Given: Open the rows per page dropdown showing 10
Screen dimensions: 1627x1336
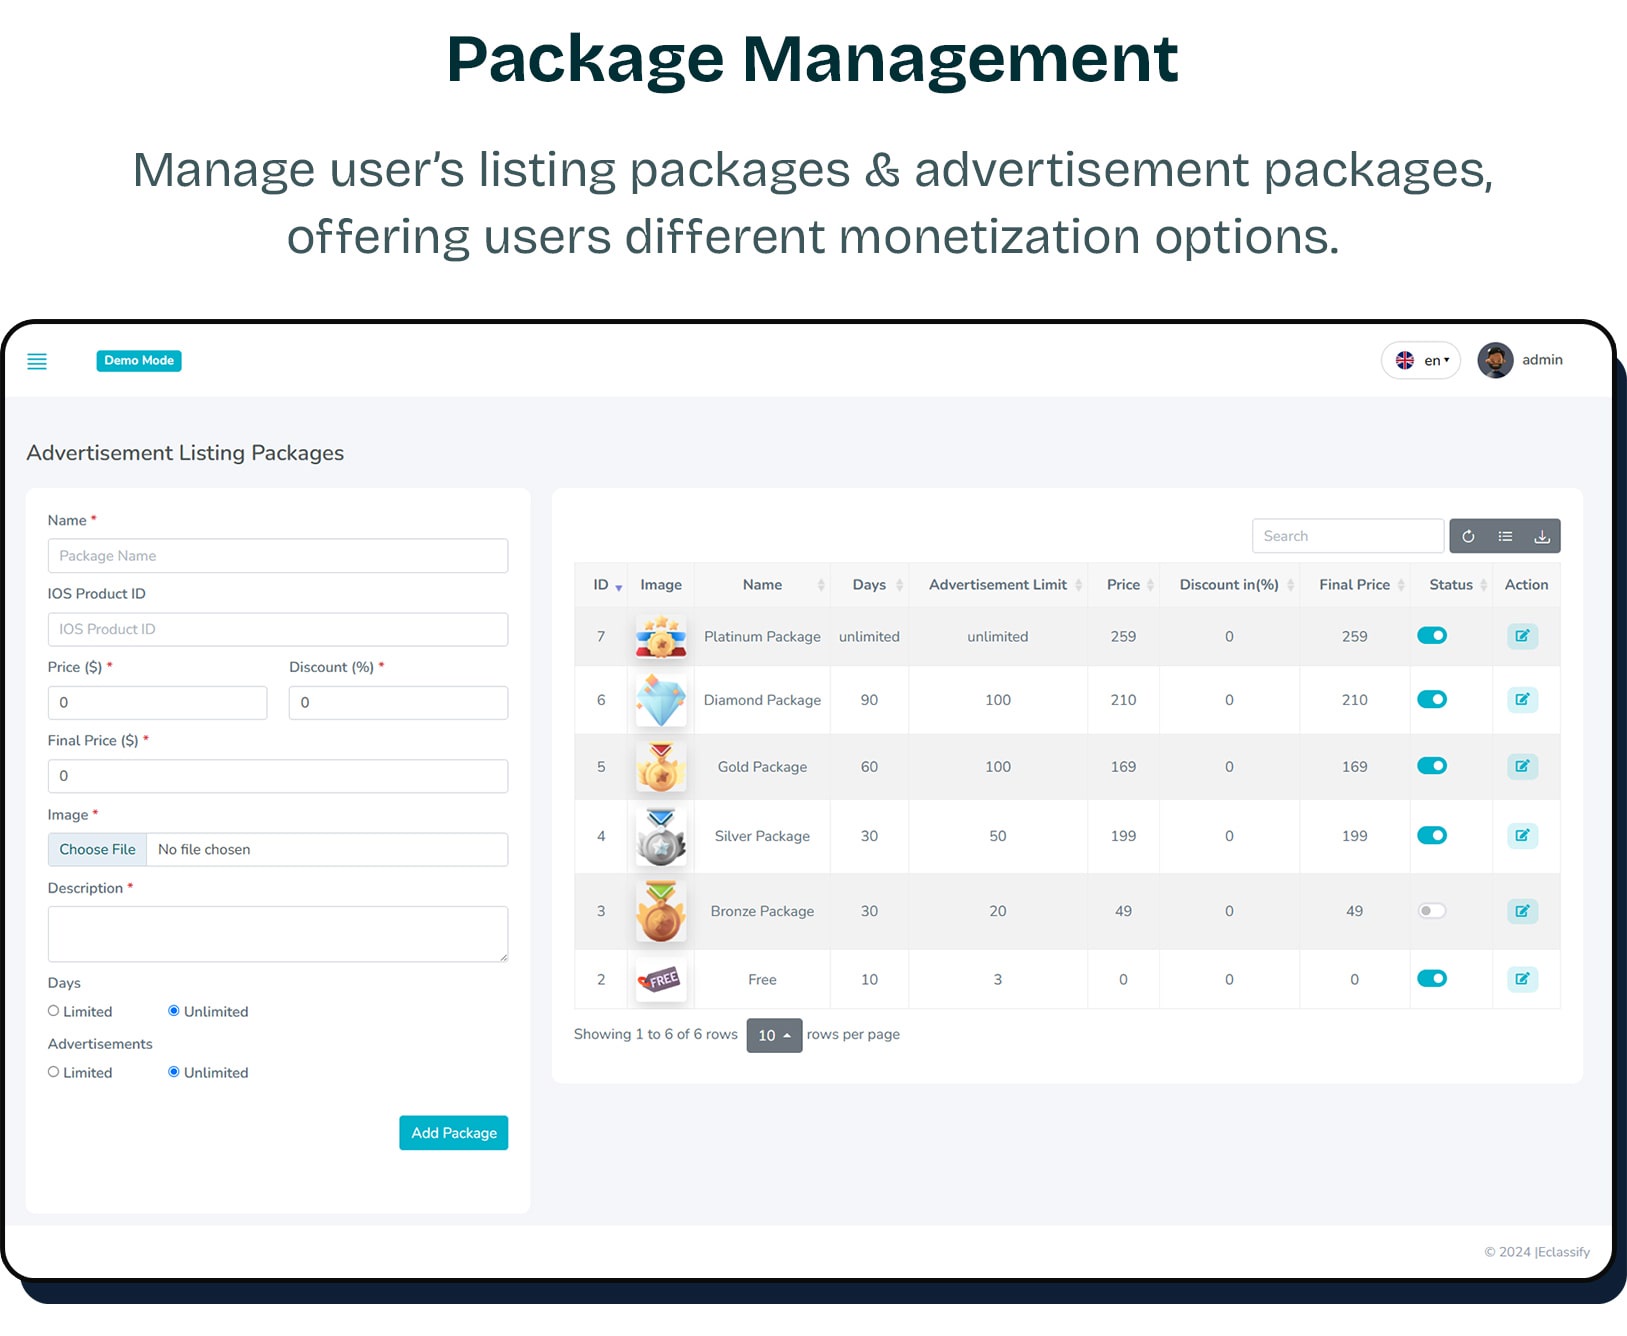Looking at the screenshot, I should point(774,1035).
